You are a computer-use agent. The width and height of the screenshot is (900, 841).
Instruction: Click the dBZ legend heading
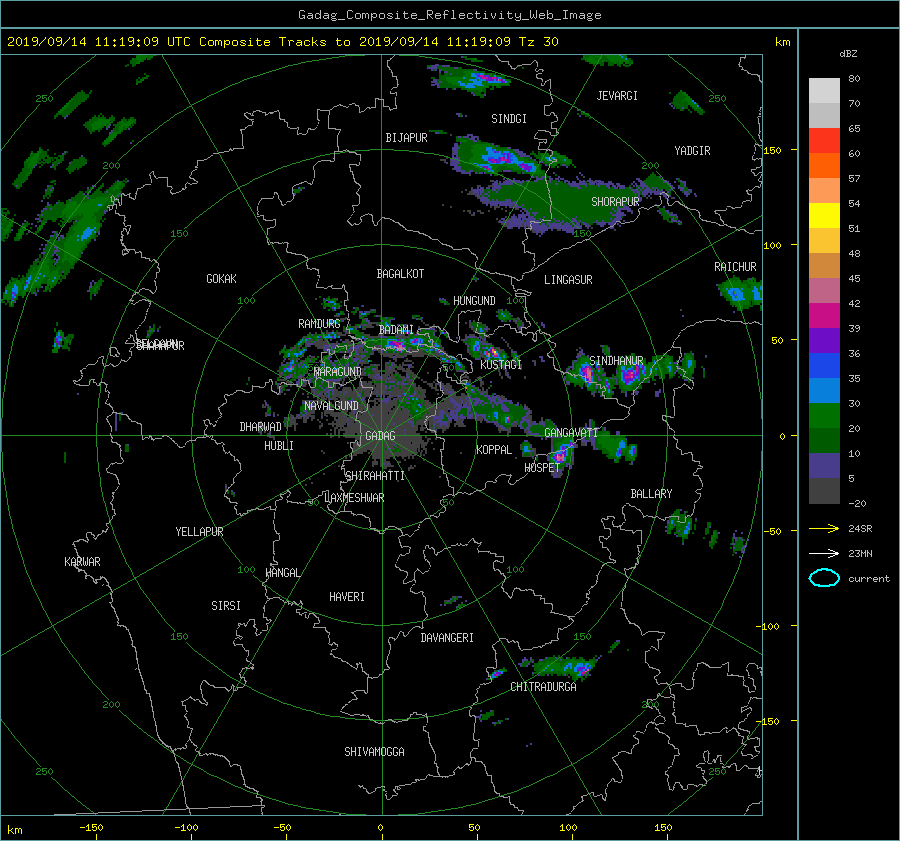click(x=848, y=53)
